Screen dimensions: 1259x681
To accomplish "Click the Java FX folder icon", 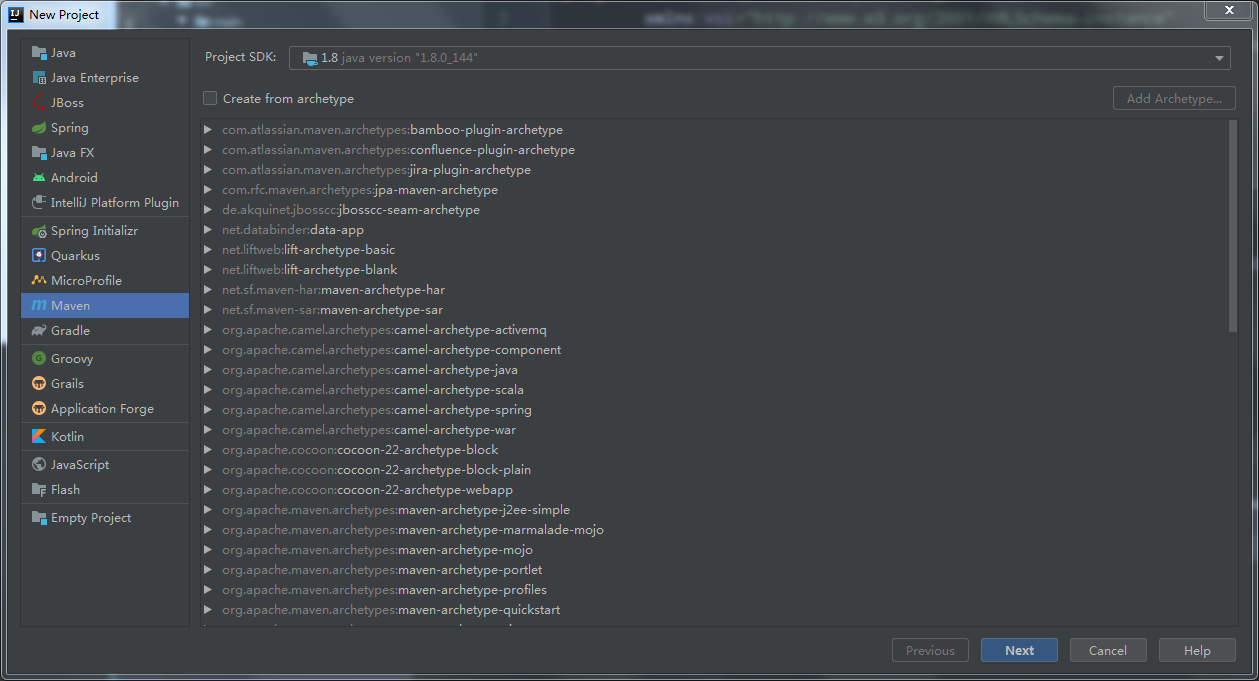I will (39, 153).
